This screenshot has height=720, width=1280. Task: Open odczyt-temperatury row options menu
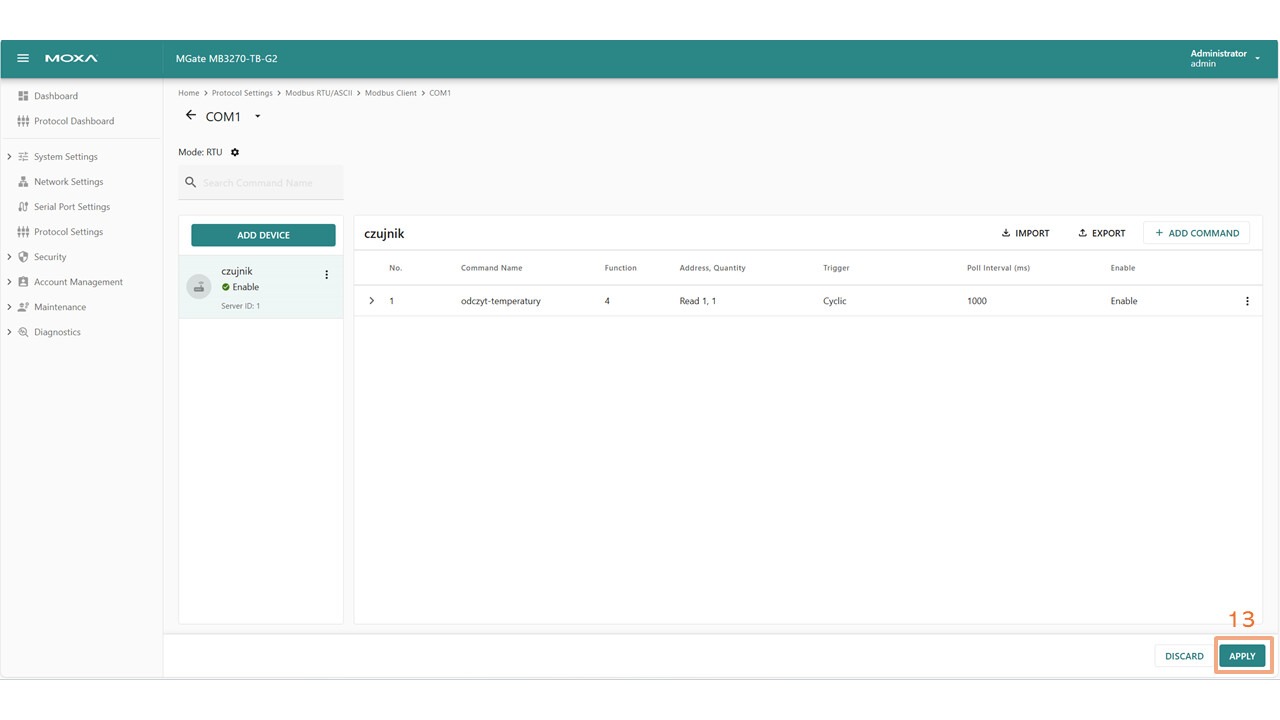(x=1246, y=301)
